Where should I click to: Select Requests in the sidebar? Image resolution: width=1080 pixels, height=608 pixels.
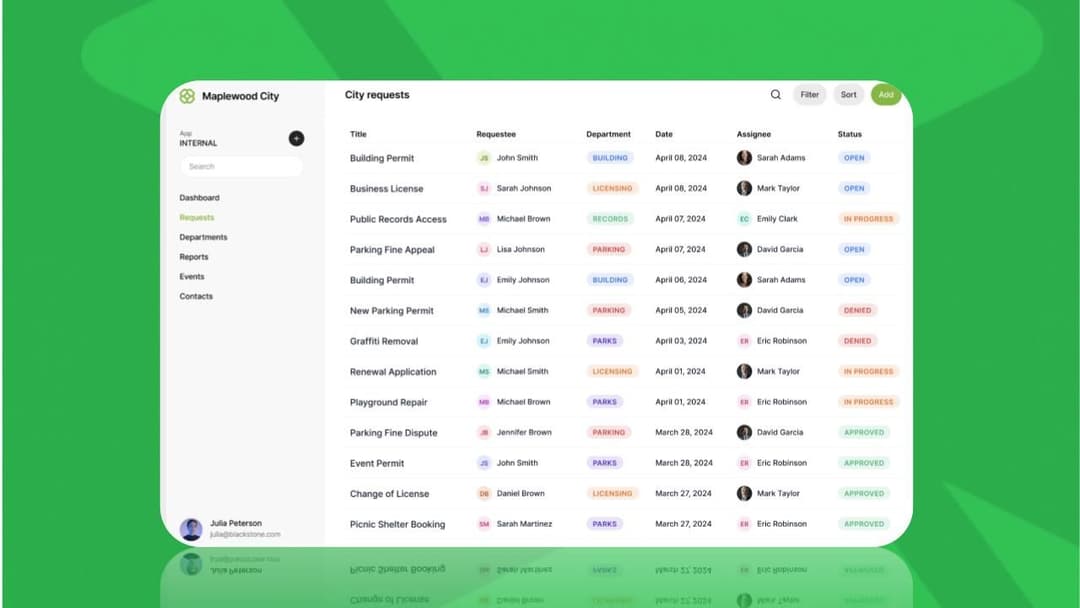[x=196, y=218]
